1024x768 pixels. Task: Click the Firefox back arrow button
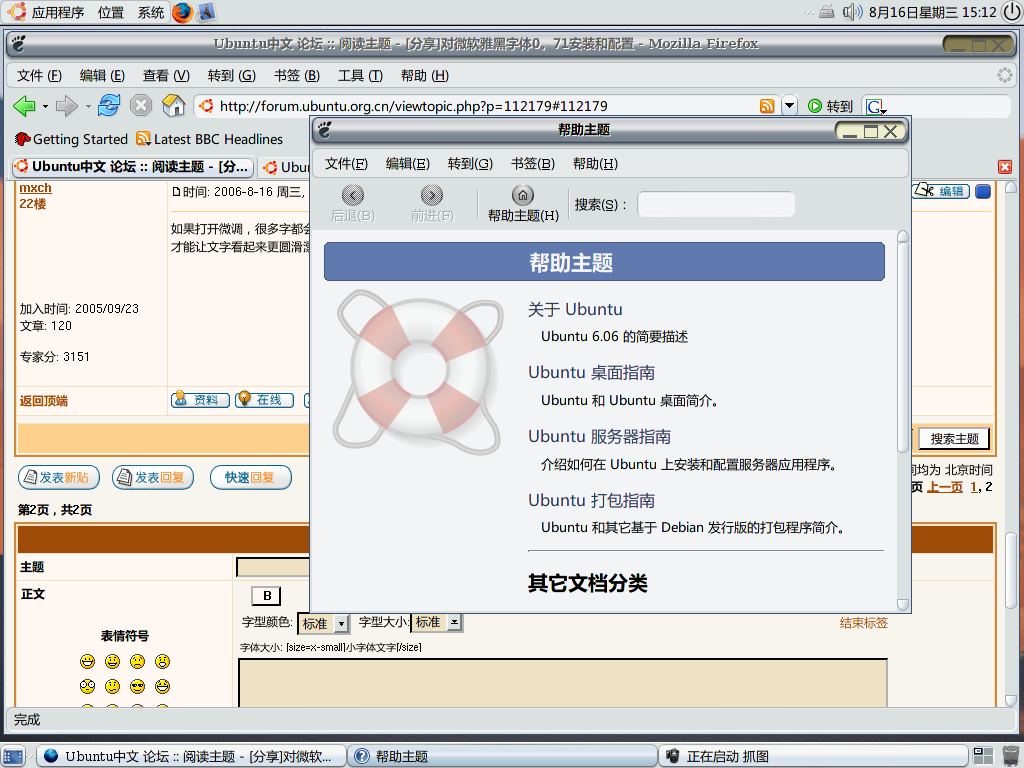(x=24, y=106)
